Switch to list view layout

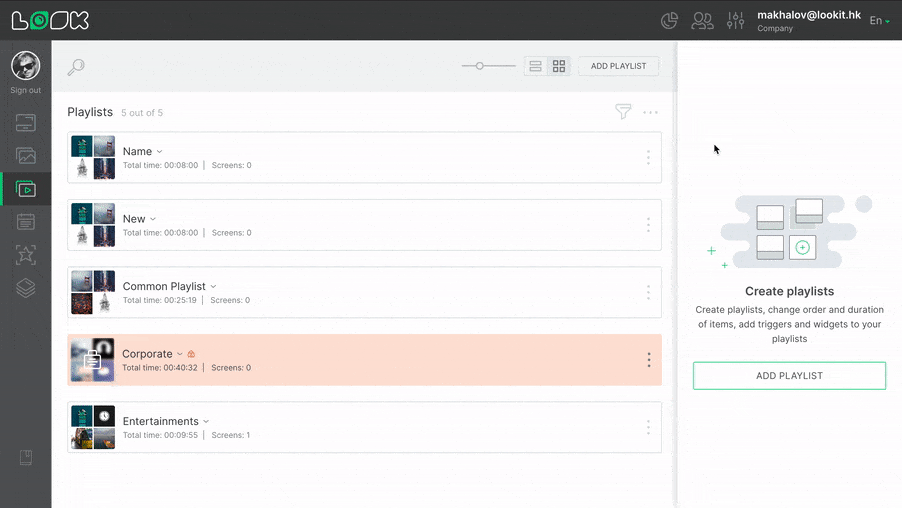pos(536,66)
